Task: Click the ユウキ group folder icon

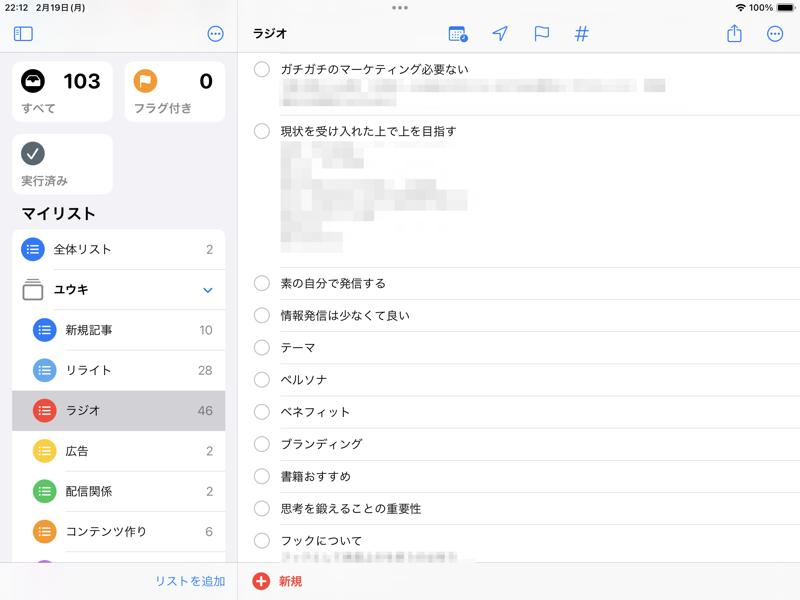Action: (33, 289)
